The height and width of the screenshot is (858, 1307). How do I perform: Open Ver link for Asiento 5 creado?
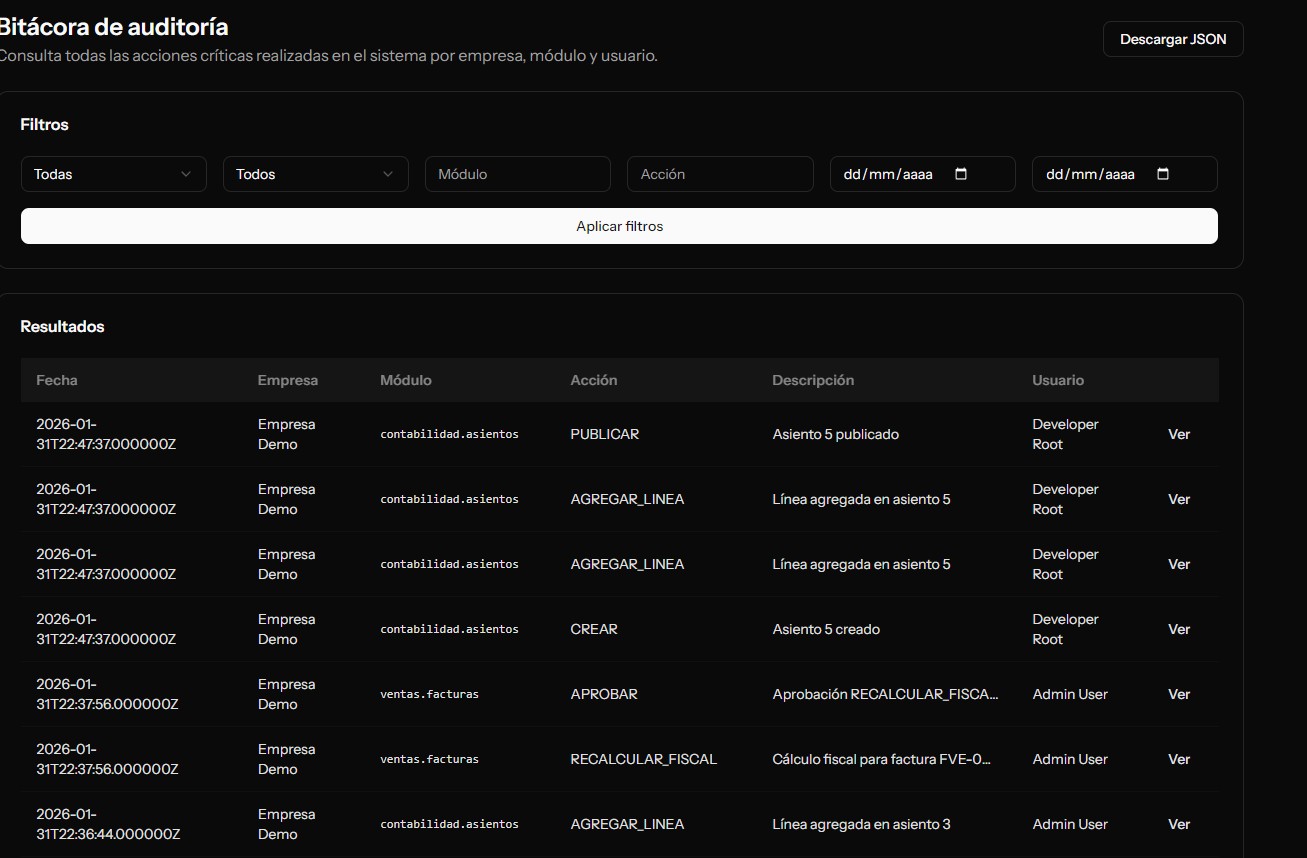point(1178,629)
